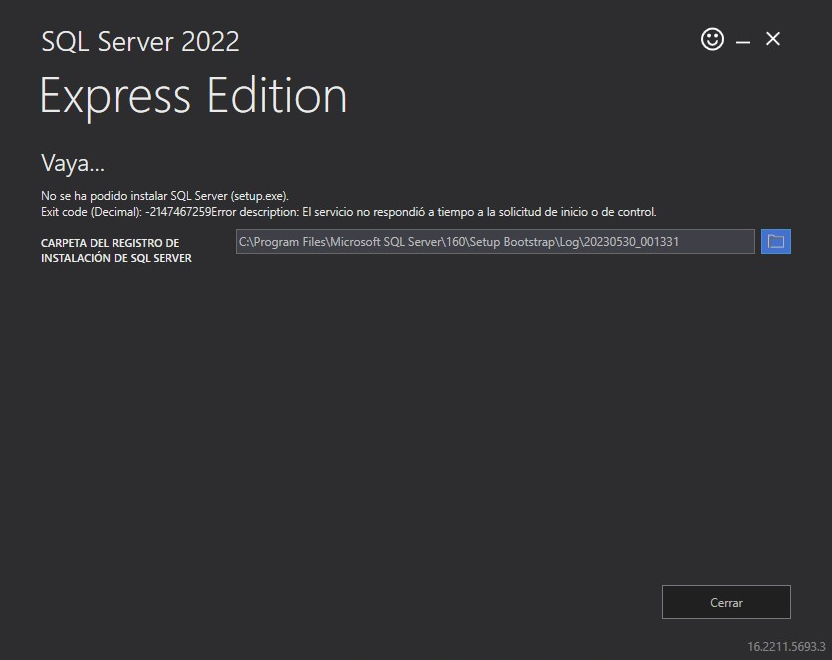Click the 'No se ha podido instalar' message

tap(164, 196)
